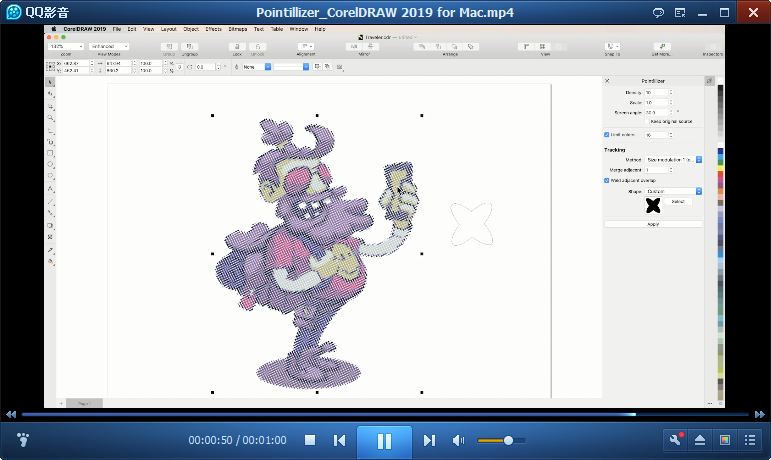Mute the QQ player volume
The image size is (771, 460).
458,440
